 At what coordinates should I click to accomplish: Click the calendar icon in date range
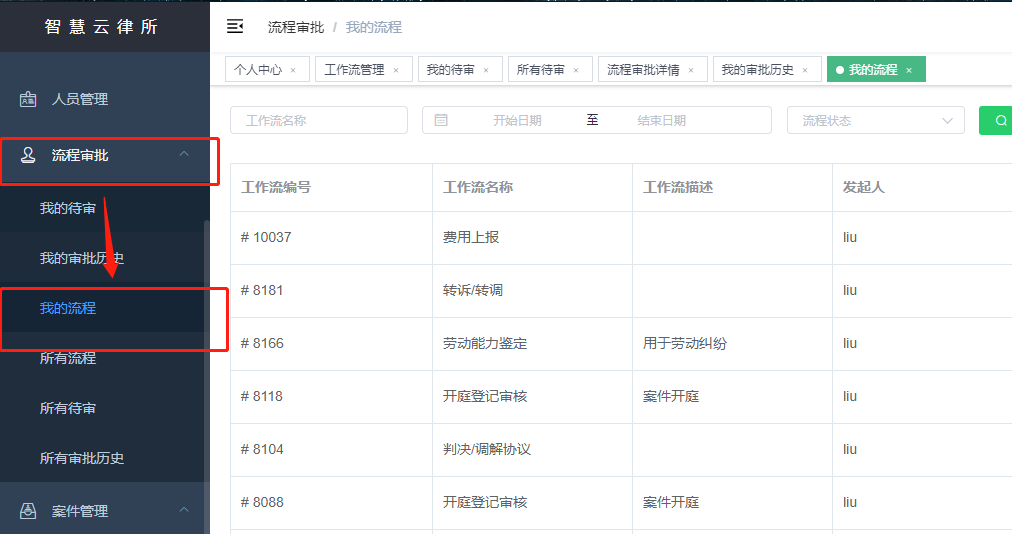(441, 120)
